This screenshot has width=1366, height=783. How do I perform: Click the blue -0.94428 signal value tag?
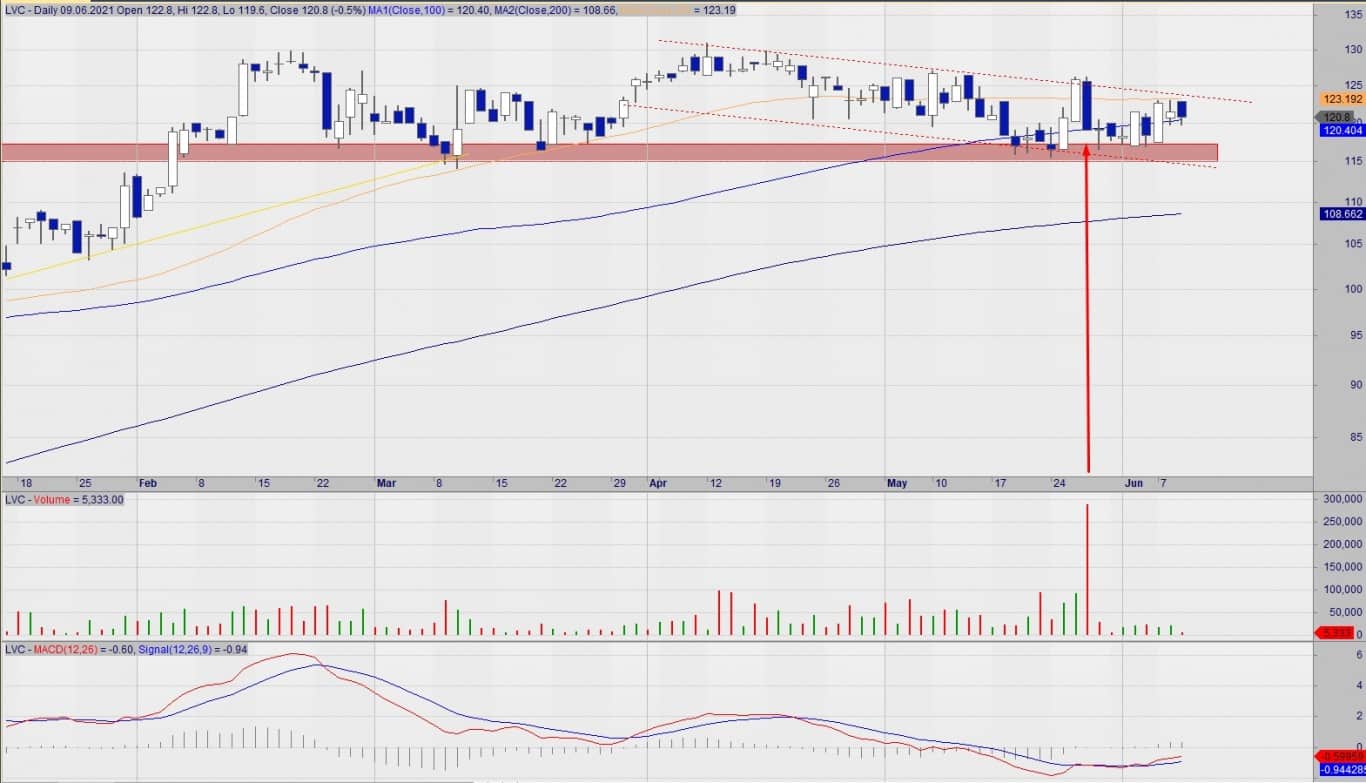[1341, 769]
